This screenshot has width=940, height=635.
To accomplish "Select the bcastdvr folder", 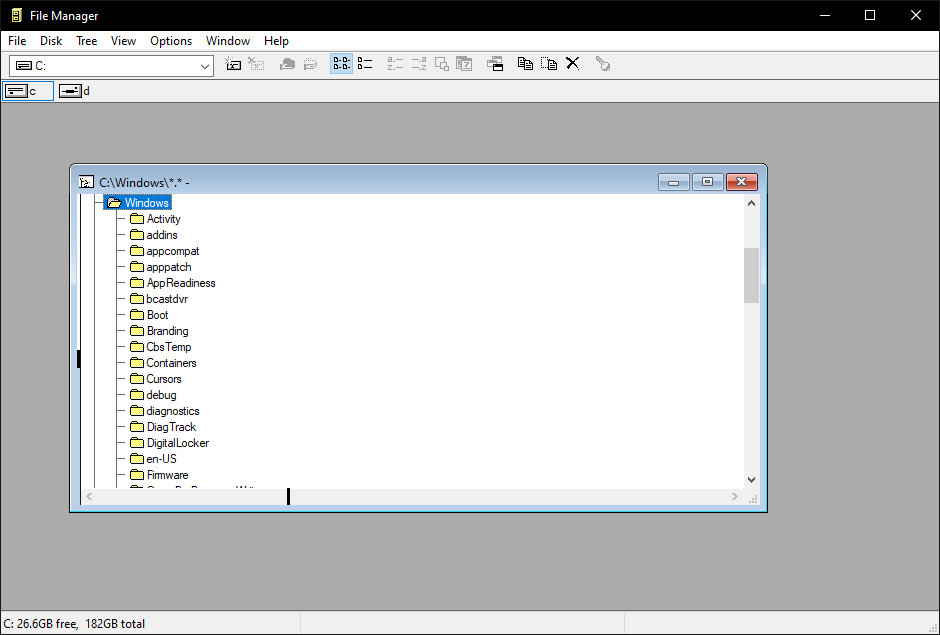I will pos(159,299).
